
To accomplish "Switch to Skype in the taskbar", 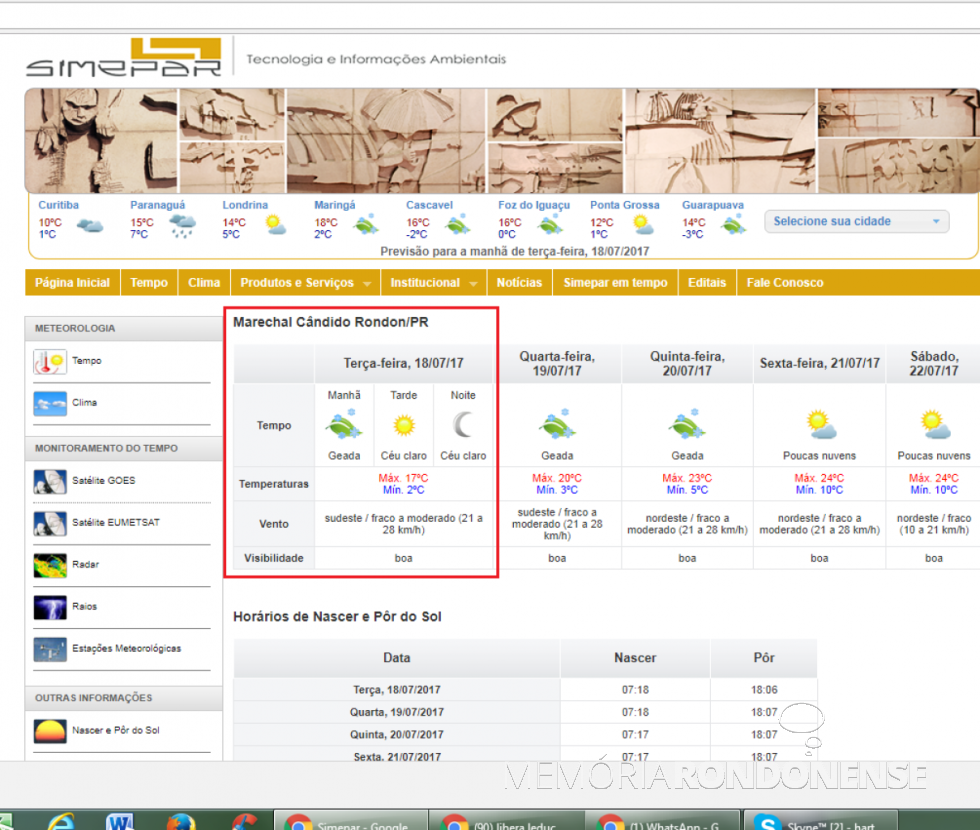I will pos(815,821).
